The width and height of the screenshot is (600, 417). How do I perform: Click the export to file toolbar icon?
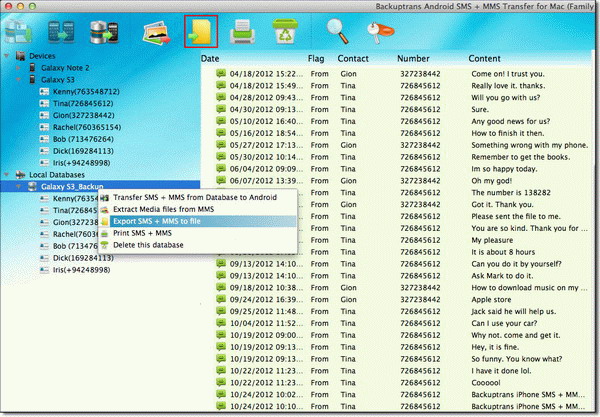click(x=201, y=32)
